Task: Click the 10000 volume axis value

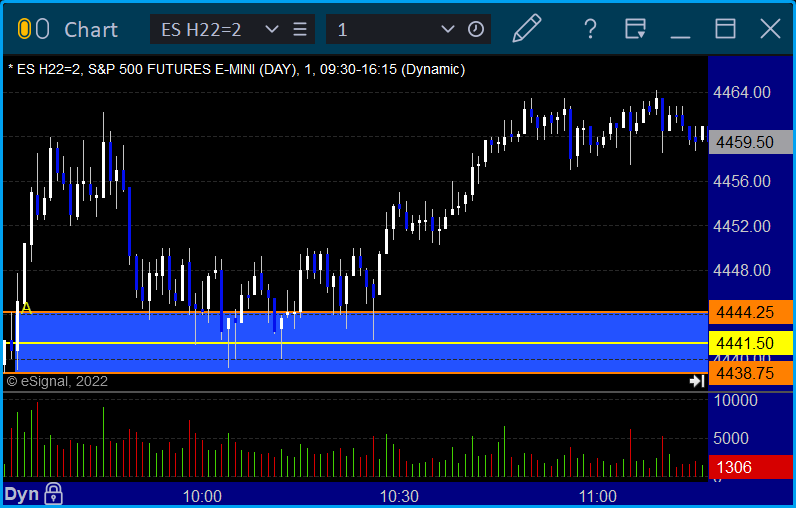Action: 736,400
